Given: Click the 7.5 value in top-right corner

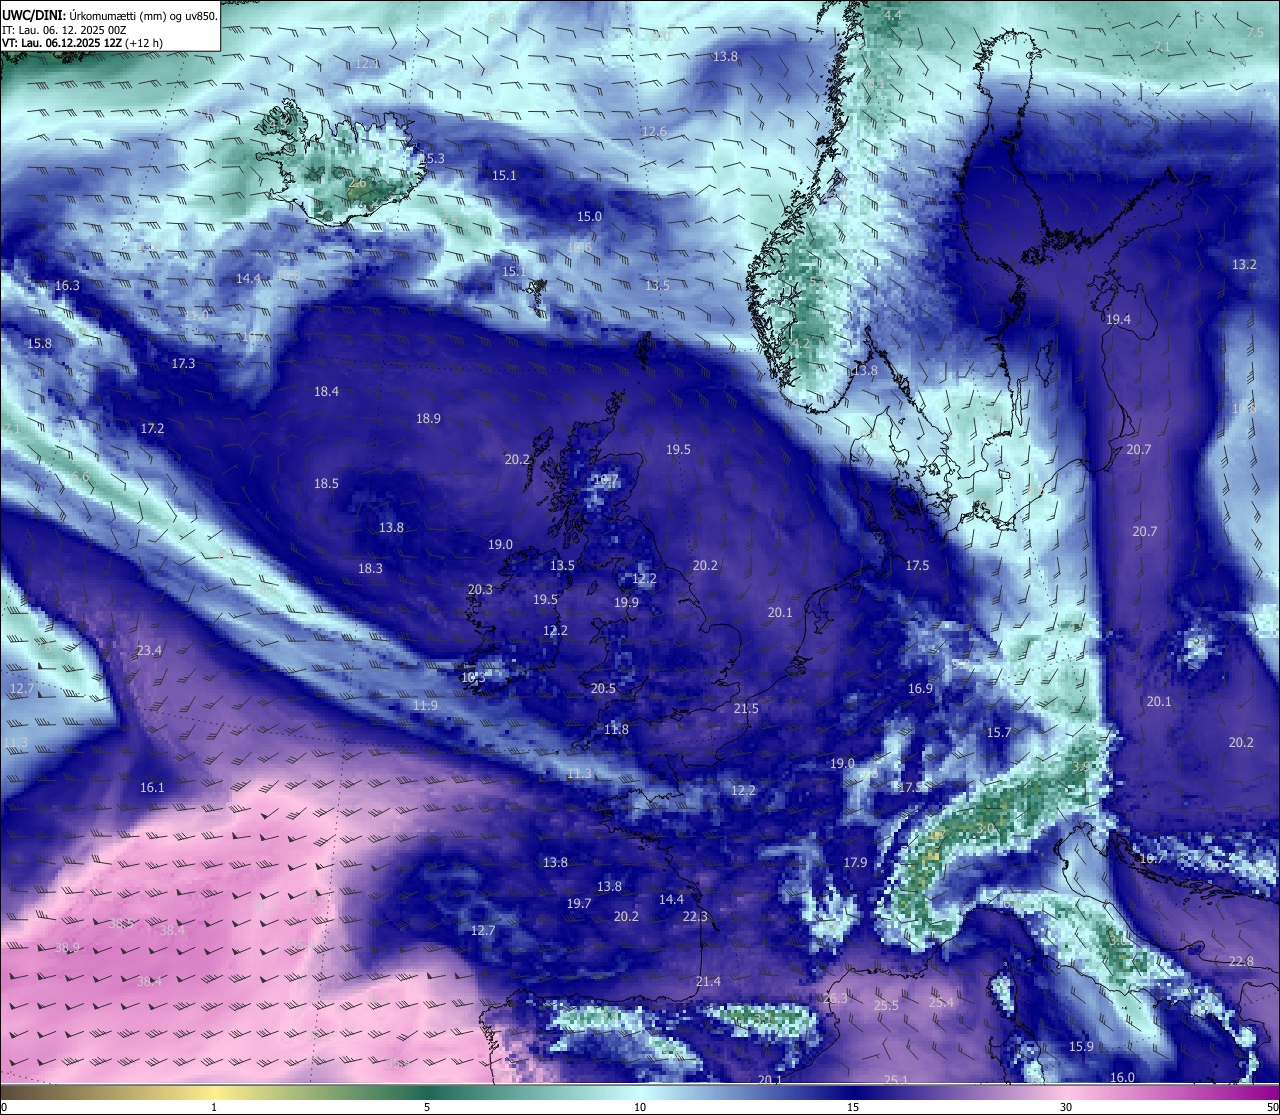Looking at the screenshot, I should click(x=1255, y=33).
